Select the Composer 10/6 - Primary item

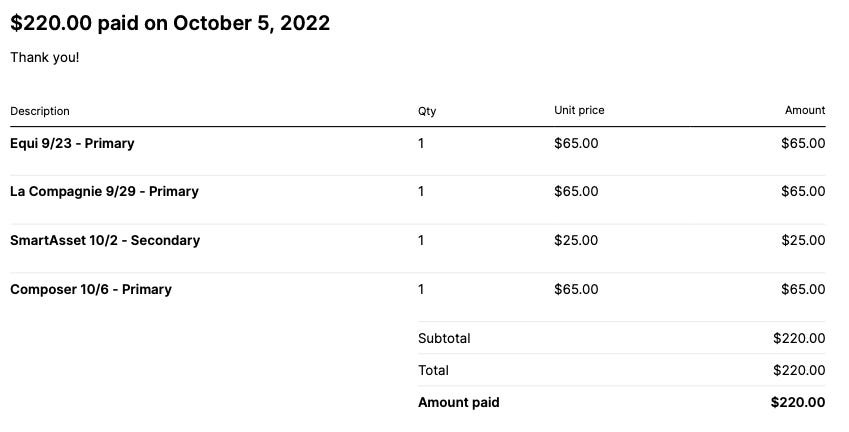pyautogui.click(x=91, y=289)
